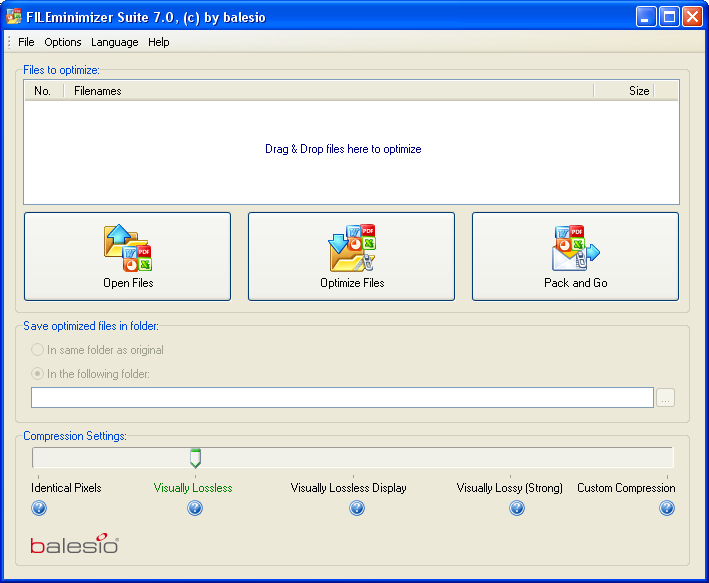This screenshot has width=709, height=583.
Task: Click the balesio logo
Action: point(75,544)
